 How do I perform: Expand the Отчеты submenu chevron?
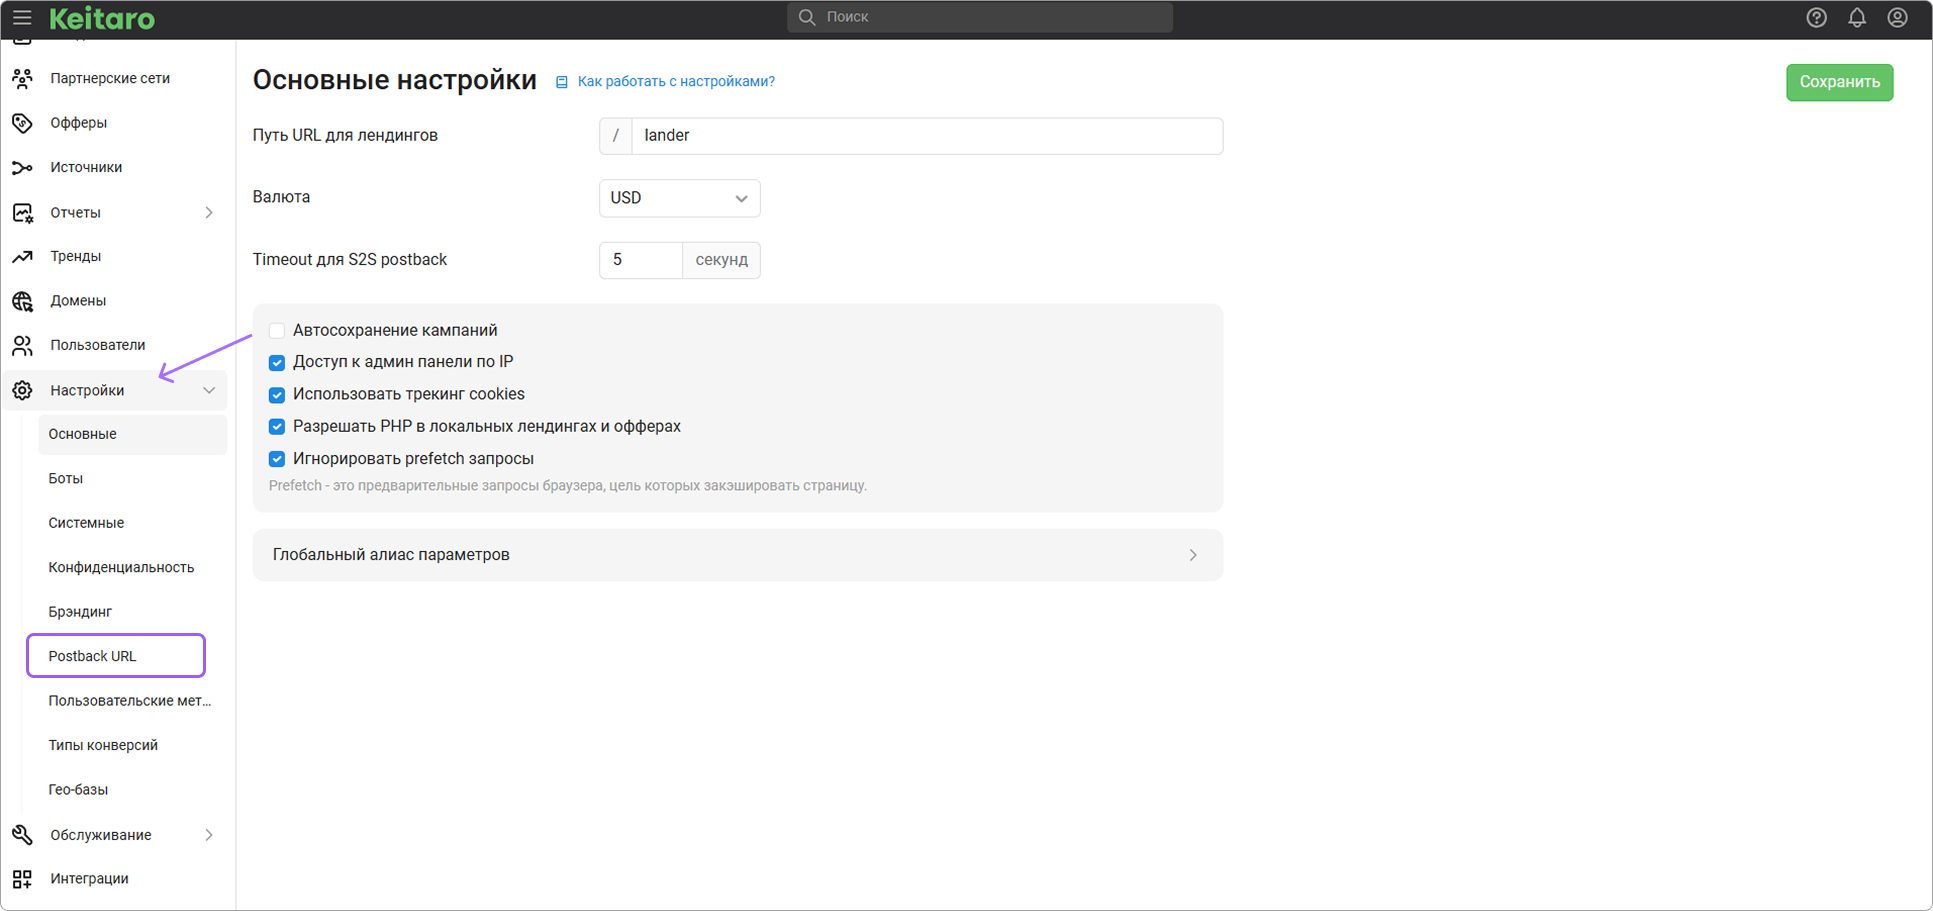(209, 213)
